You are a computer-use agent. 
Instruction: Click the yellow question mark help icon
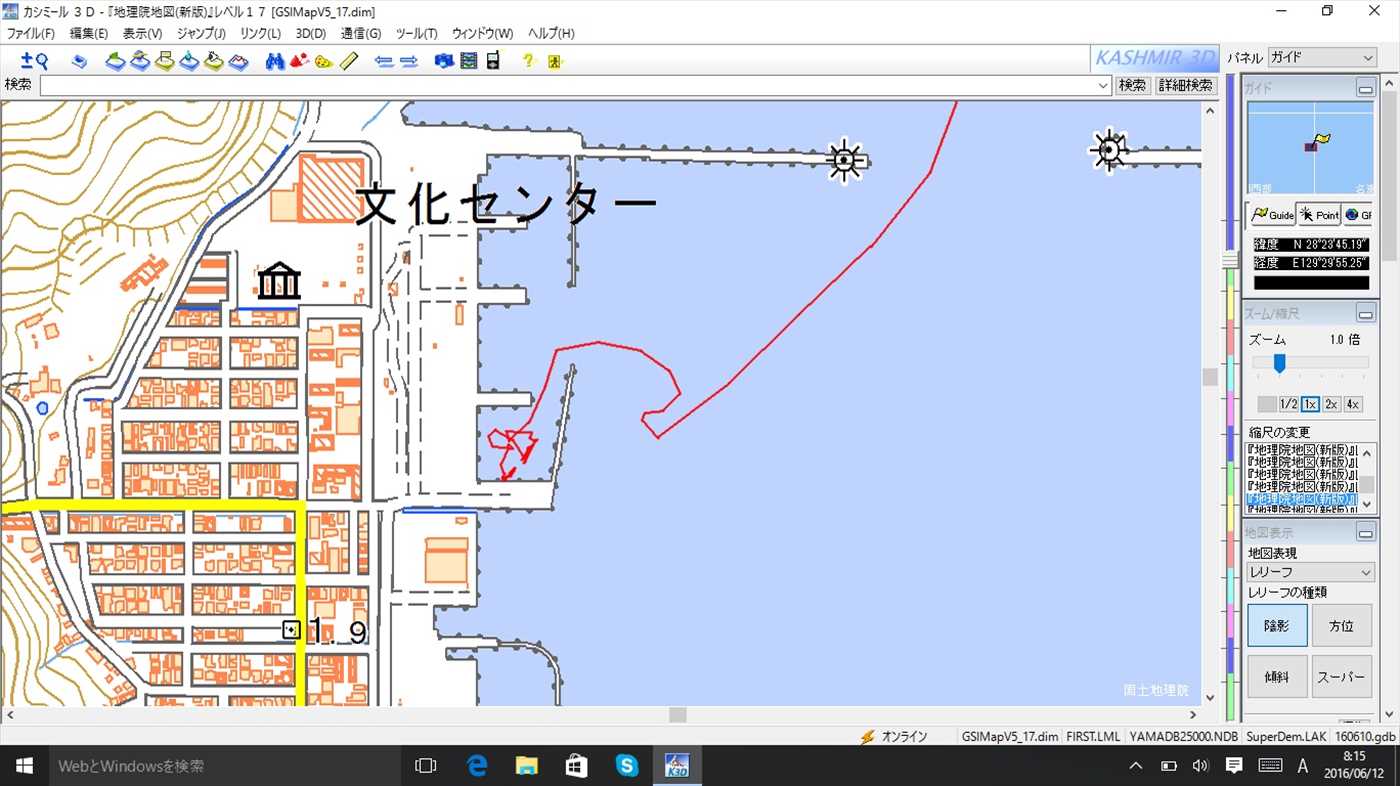tap(530, 61)
